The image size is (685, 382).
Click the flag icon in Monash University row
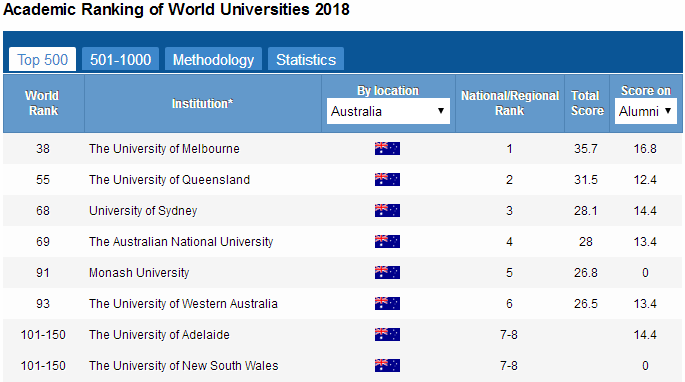point(387,273)
